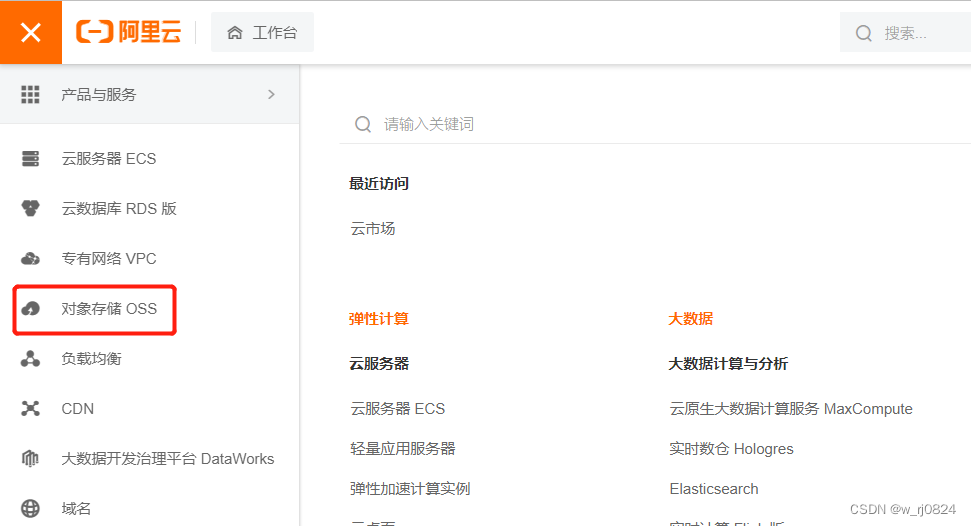Click the magnifier icon in top search
Viewport: 971px width, 526px height.
863,33
